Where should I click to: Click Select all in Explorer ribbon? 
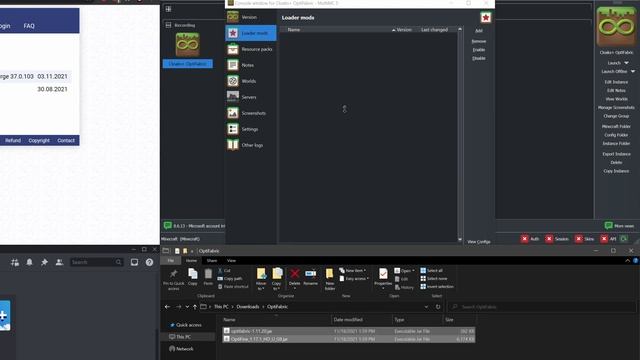(x=431, y=271)
